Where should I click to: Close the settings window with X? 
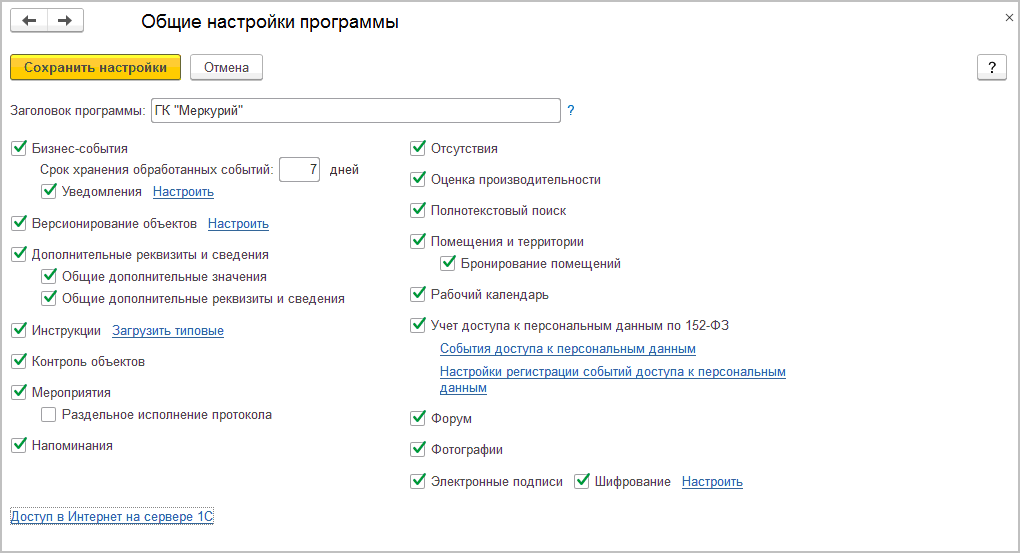tap(1008, 18)
